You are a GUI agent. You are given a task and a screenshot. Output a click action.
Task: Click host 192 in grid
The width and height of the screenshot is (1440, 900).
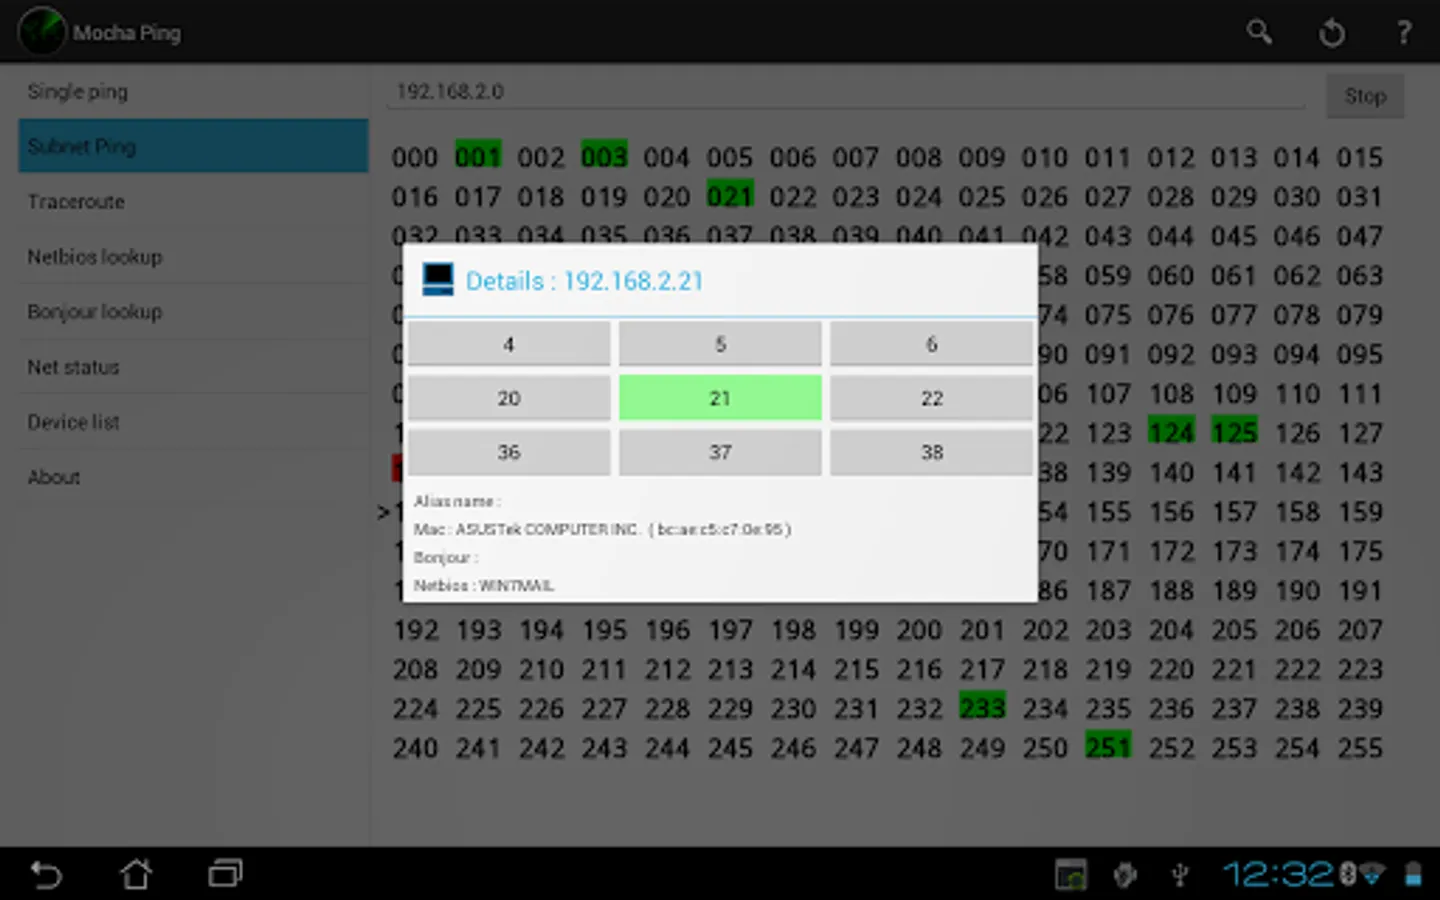(x=415, y=630)
